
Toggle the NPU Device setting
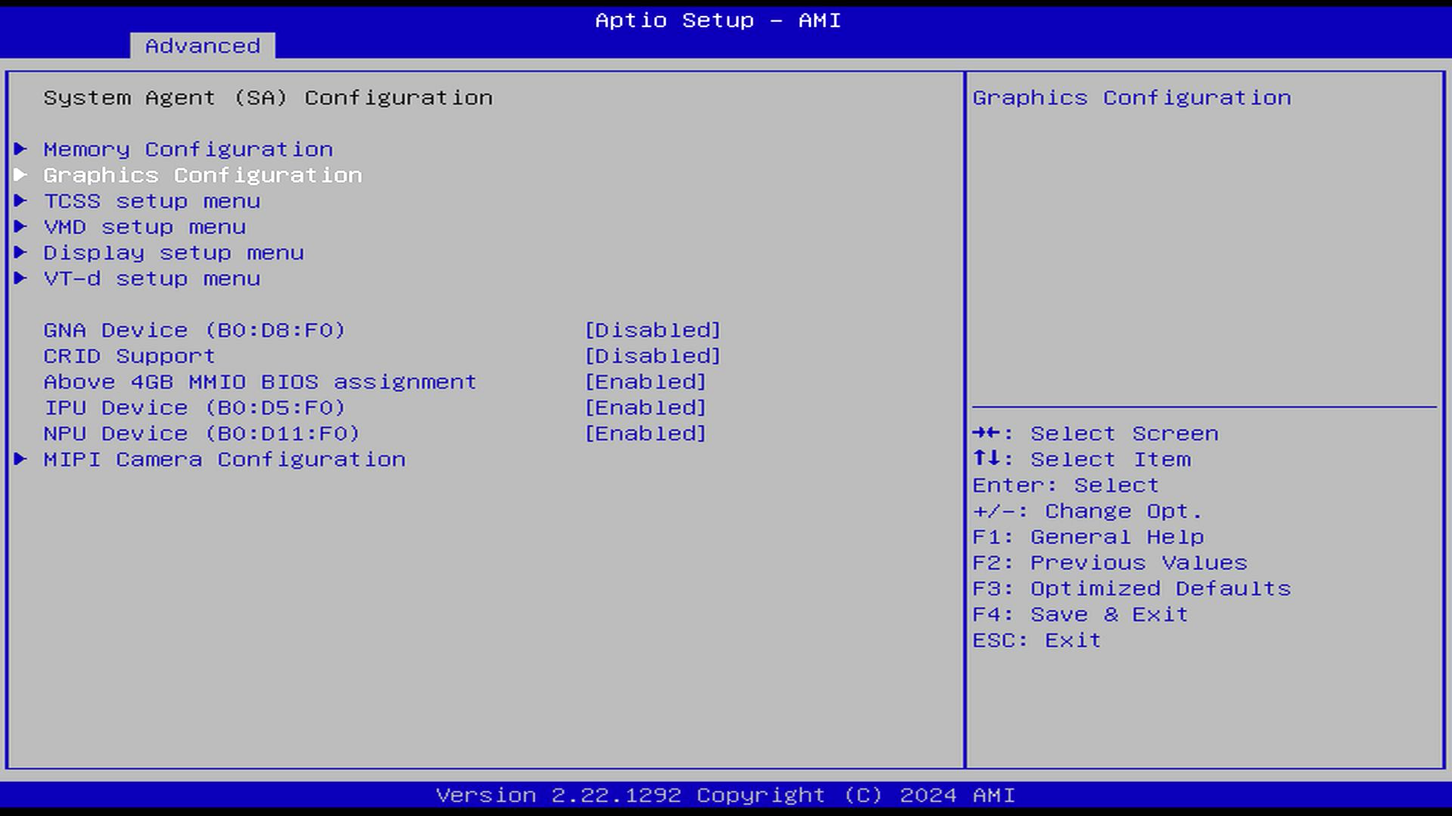tap(646, 433)
